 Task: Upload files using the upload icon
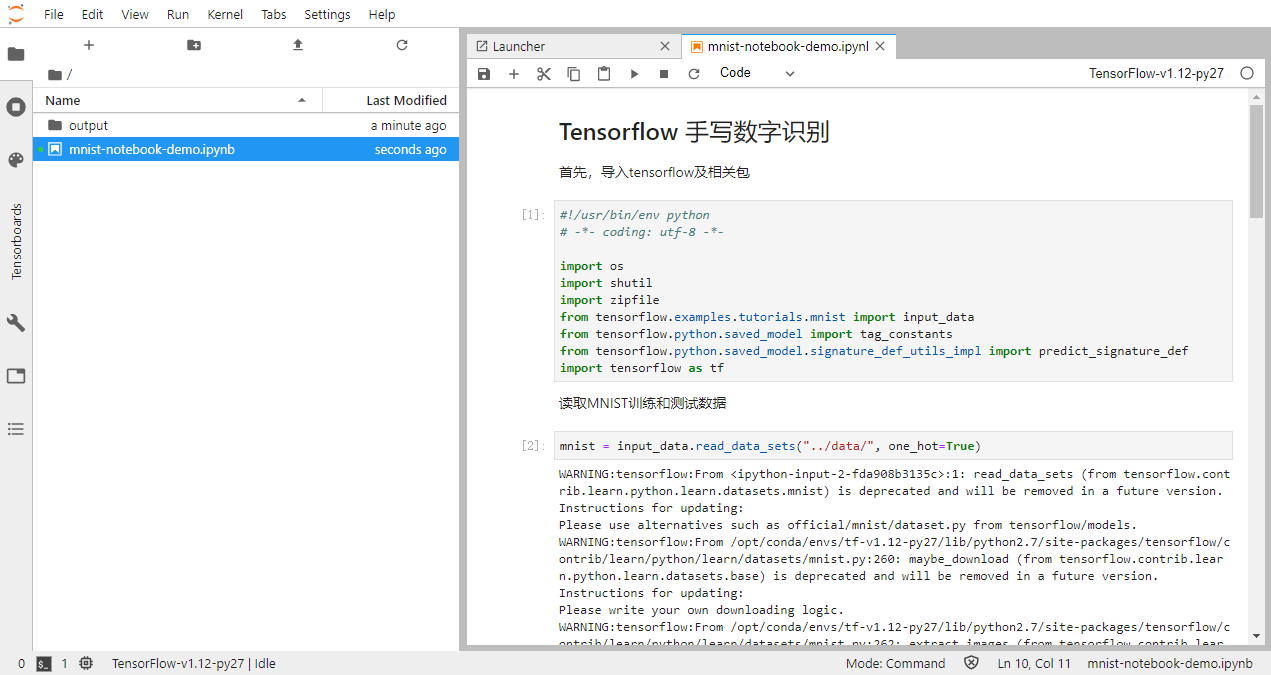point(298,45)
